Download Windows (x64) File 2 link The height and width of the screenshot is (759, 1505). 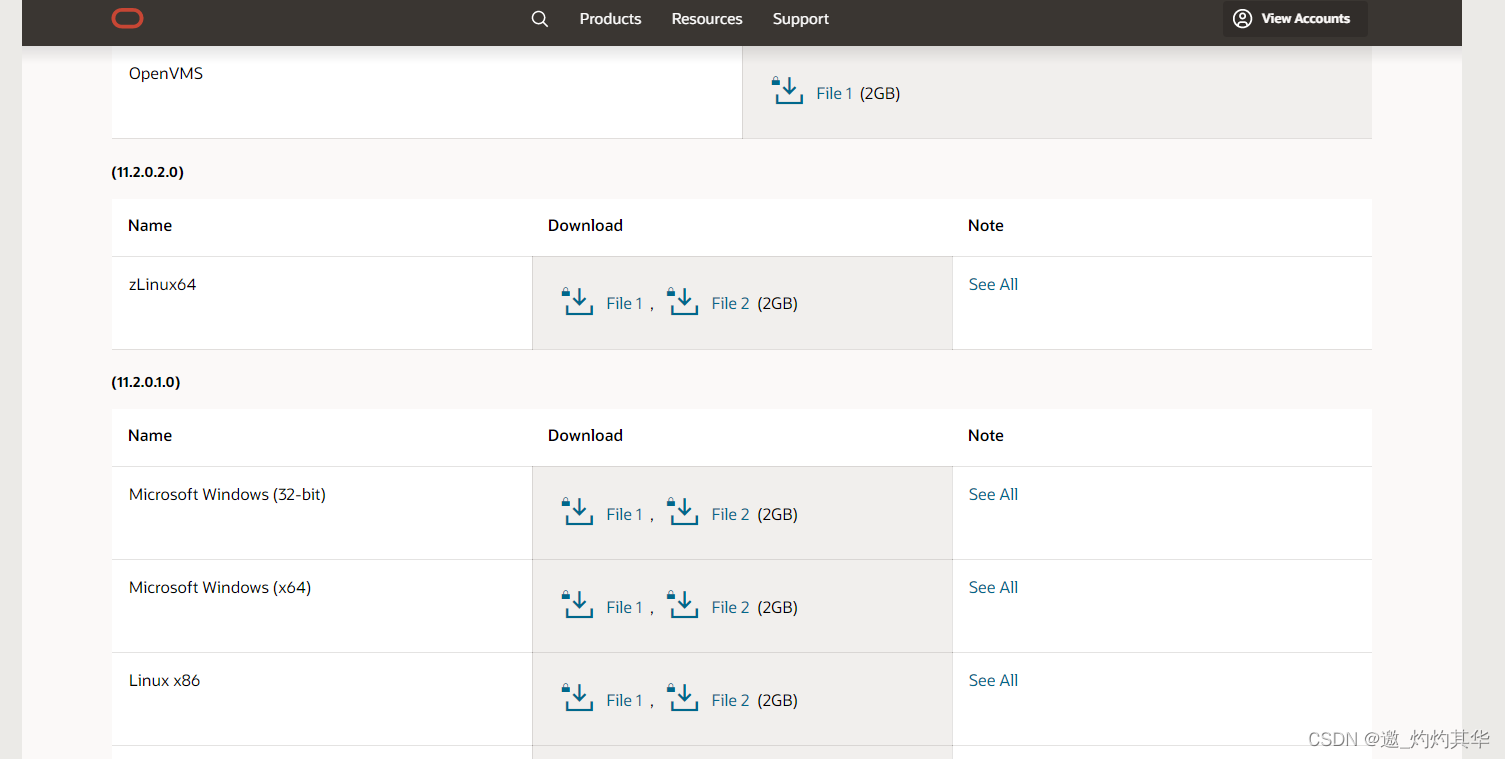click(x=730, y=608)
